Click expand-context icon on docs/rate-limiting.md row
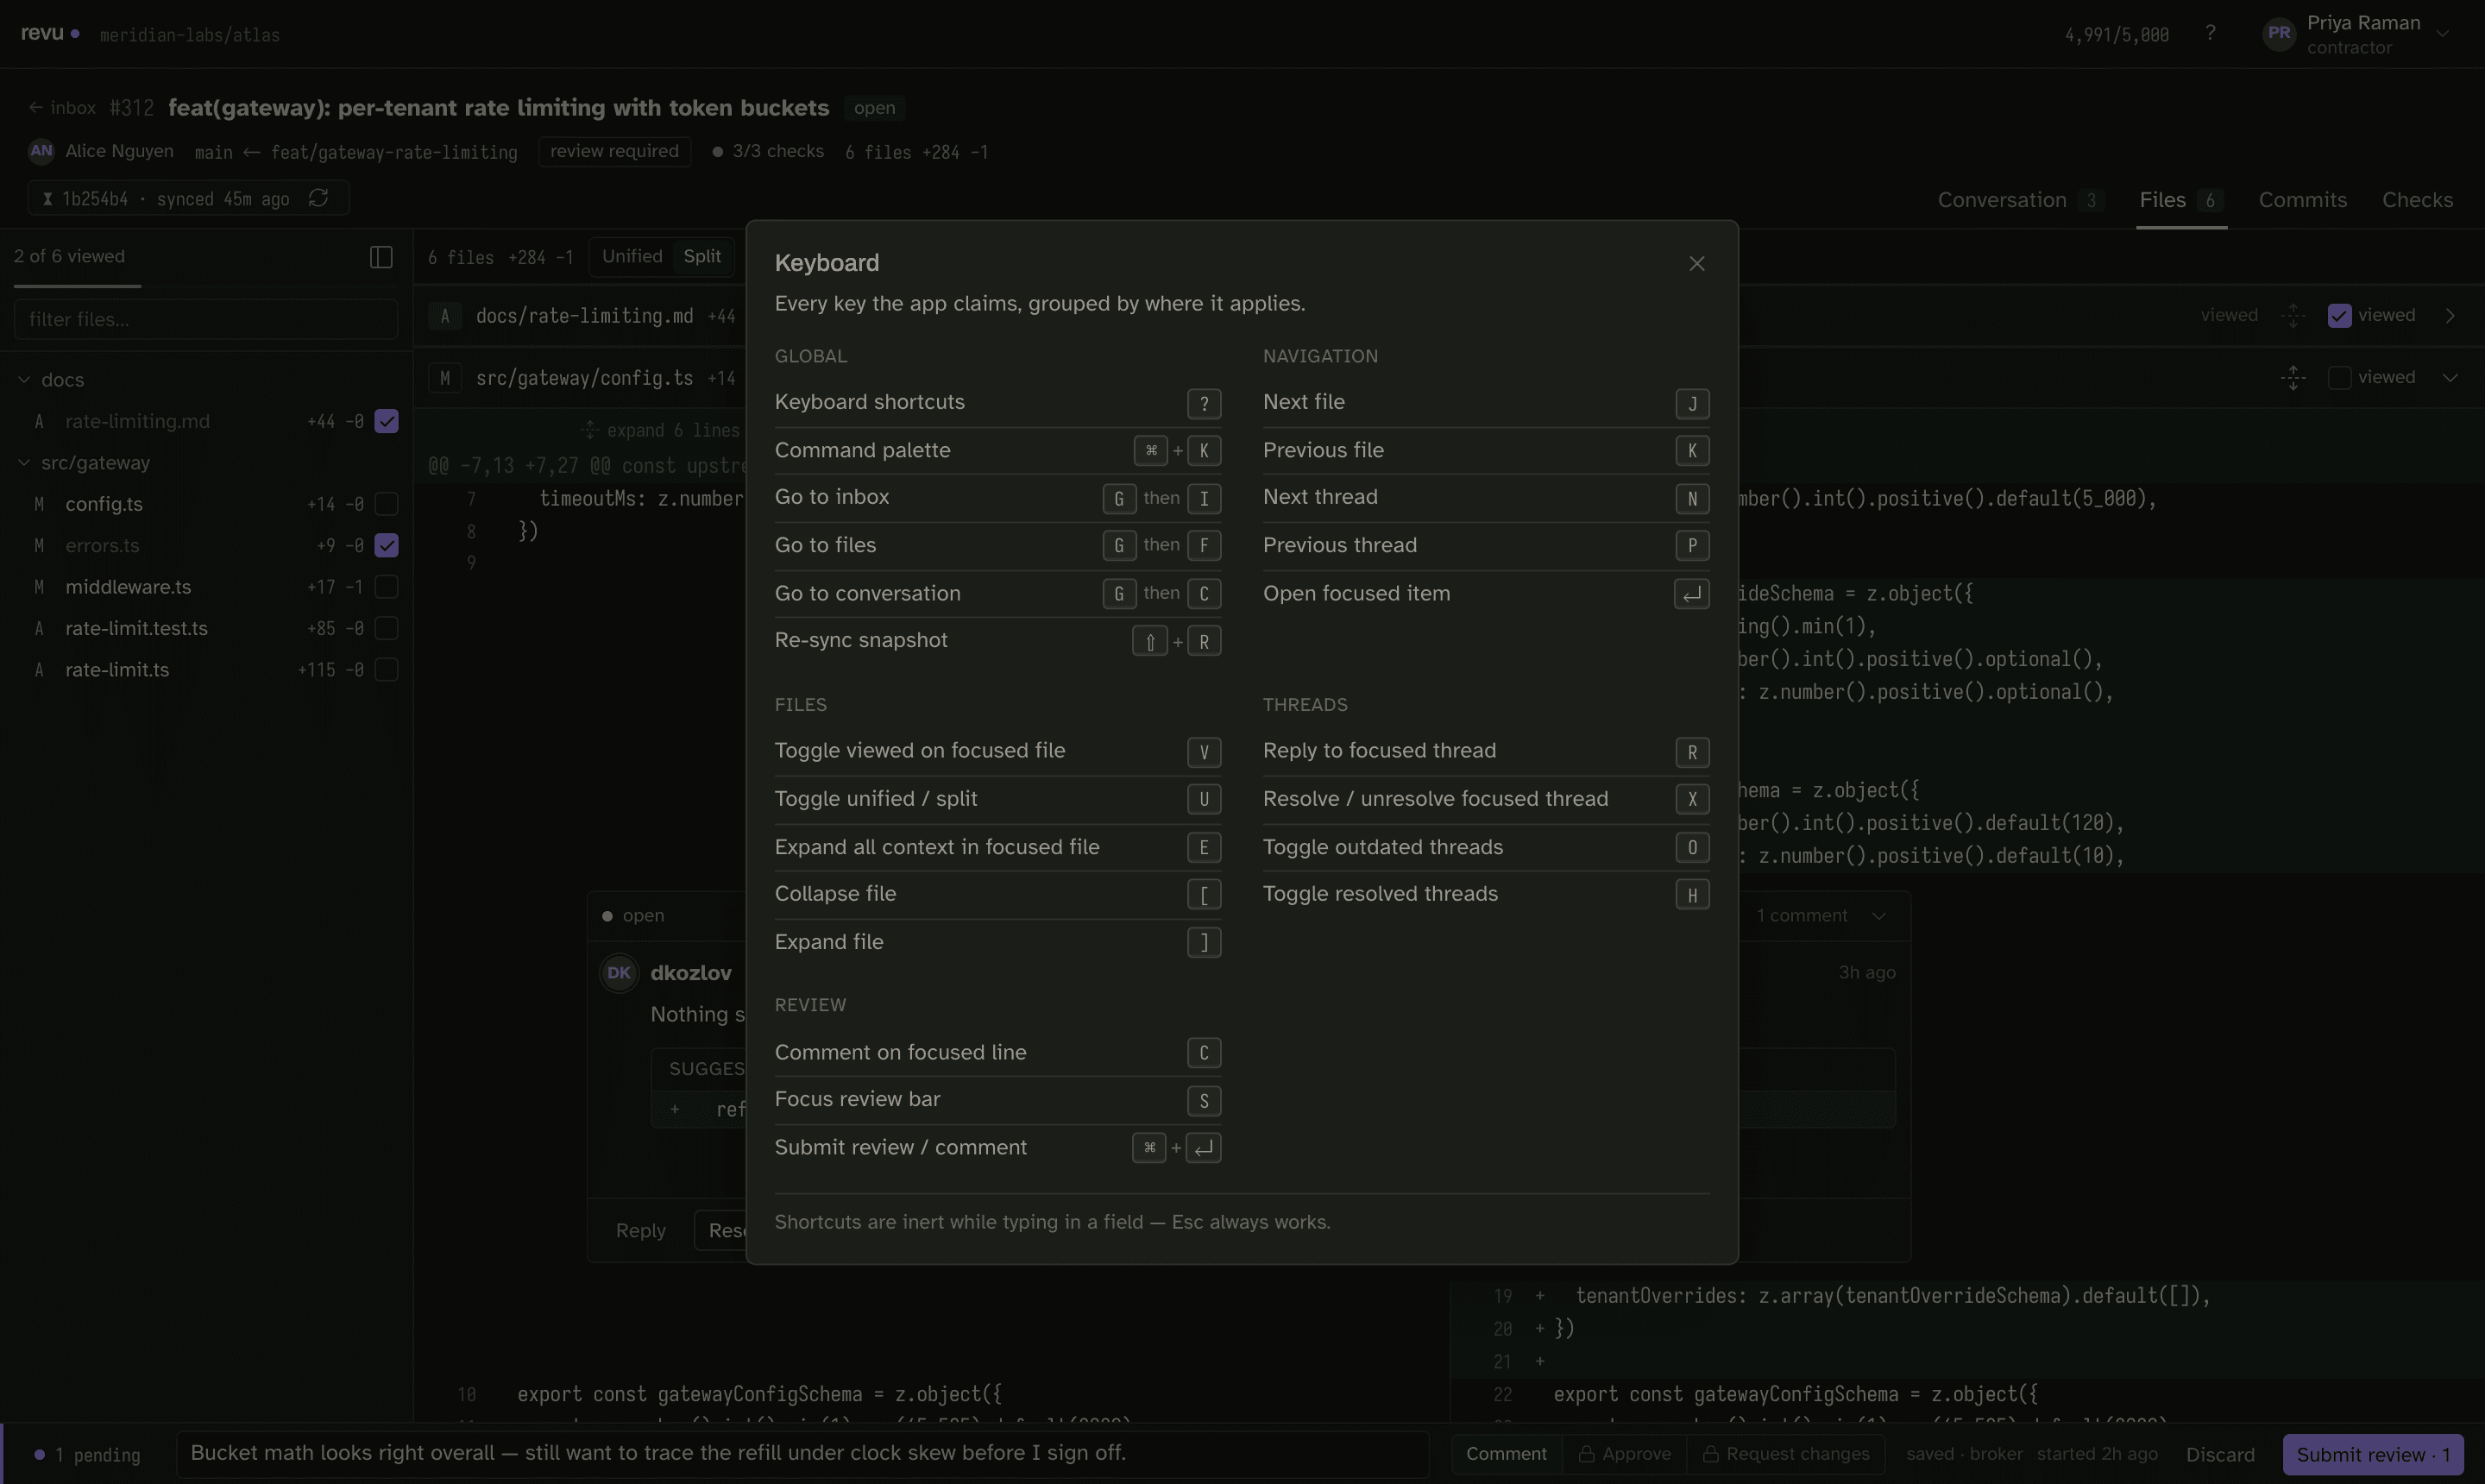Viewport: 2485px width, 1484px height. point(2293,316)
